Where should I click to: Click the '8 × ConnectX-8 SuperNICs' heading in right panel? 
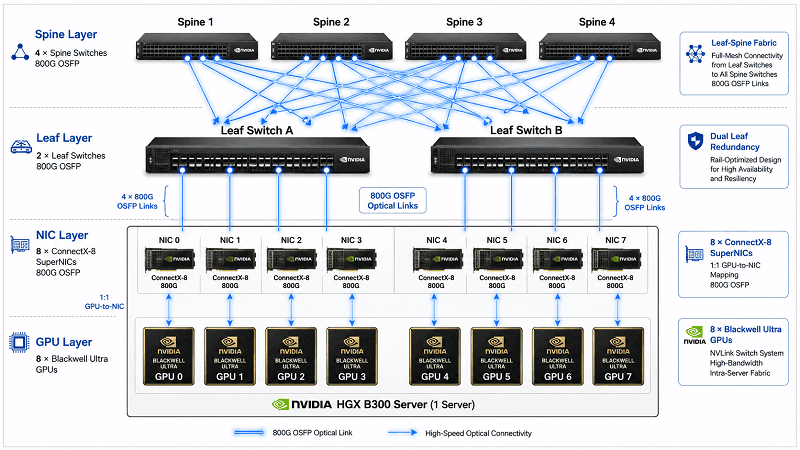click(741, 247)
